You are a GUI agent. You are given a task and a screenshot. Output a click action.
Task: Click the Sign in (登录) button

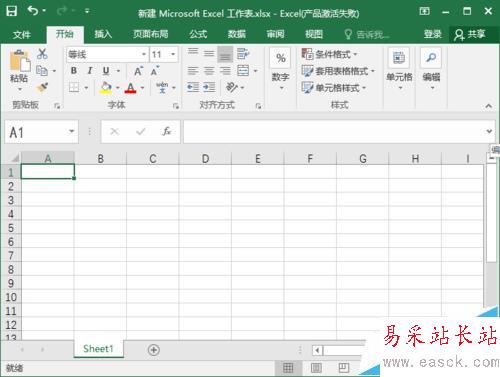(x=433, y=34)
